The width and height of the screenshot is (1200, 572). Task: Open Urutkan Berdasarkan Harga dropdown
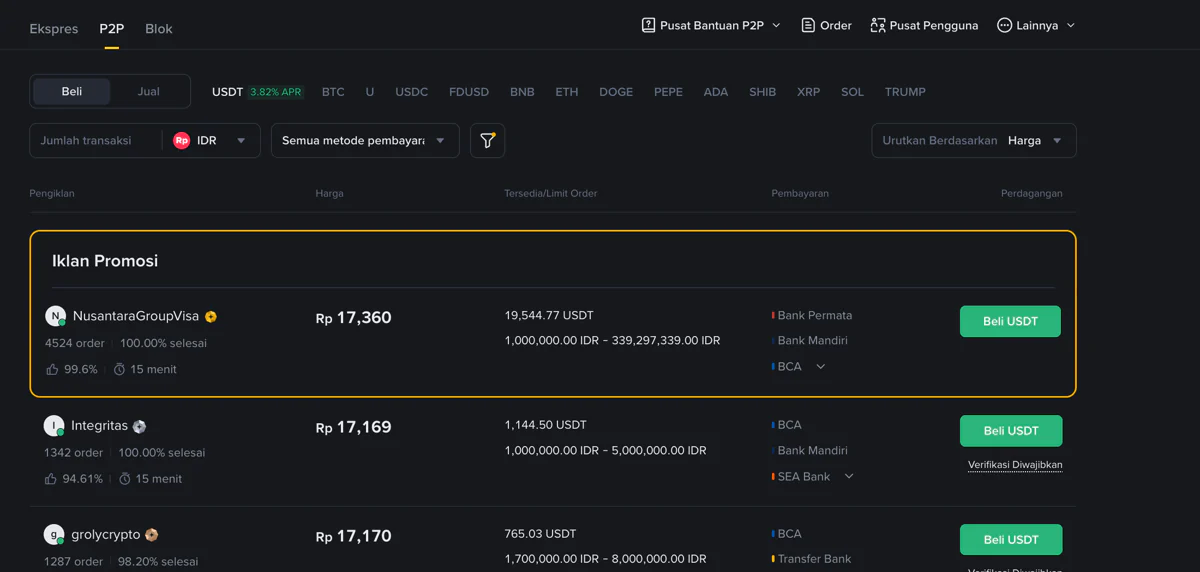pos(974,141)
